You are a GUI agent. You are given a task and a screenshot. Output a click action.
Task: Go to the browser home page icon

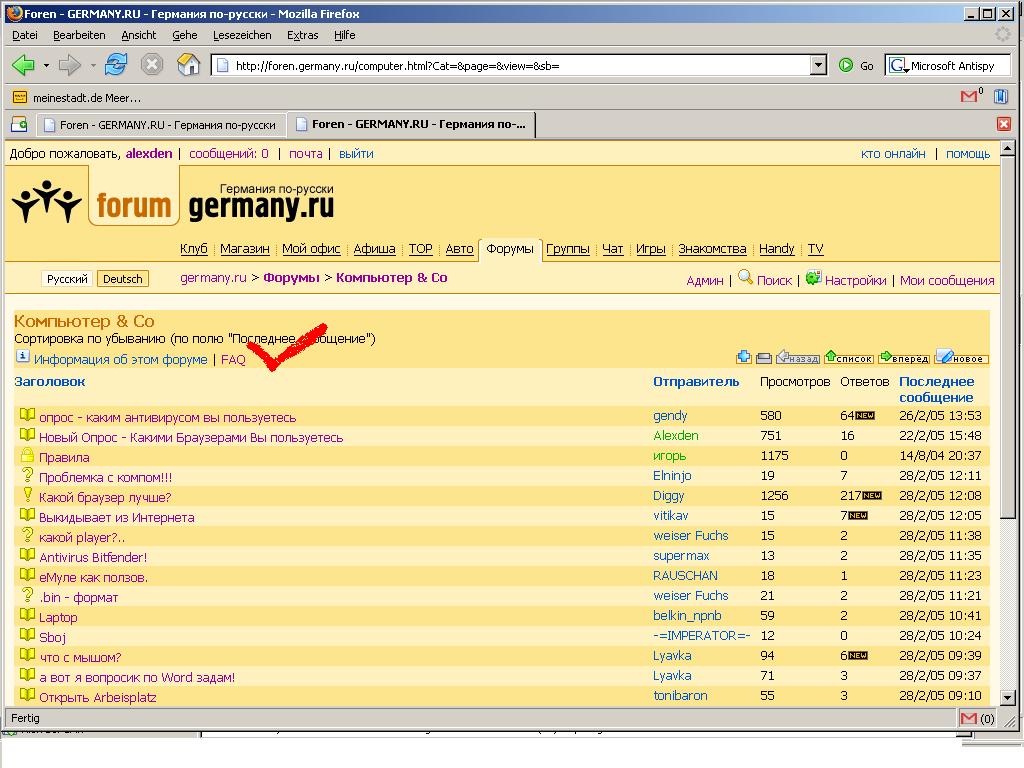(188, 65)
